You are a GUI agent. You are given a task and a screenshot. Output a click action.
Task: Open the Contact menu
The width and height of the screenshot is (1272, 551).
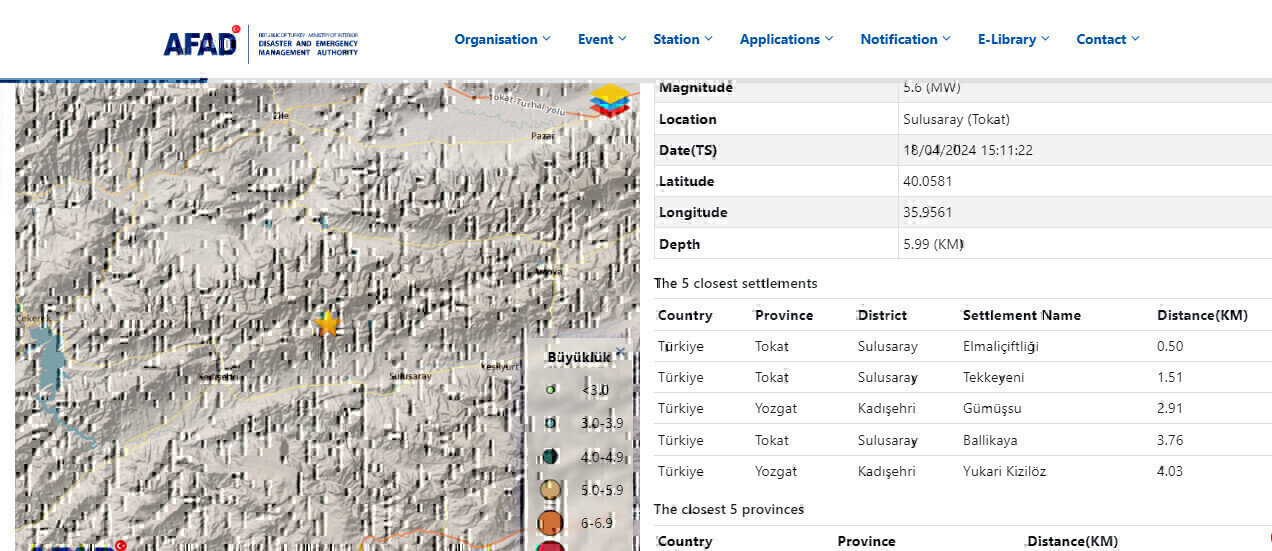coord(1107,40)
